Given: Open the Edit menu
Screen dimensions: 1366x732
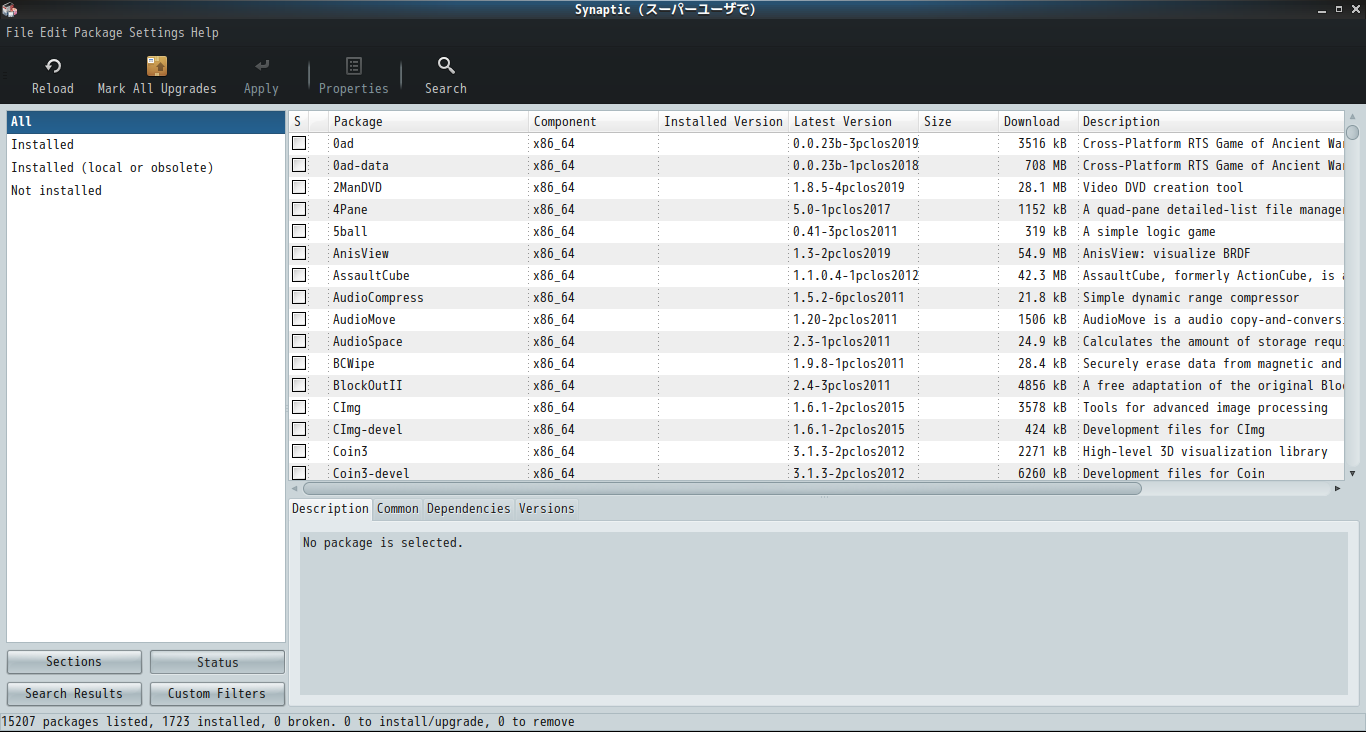Looking at the screenshot, I should pos(54,32).
